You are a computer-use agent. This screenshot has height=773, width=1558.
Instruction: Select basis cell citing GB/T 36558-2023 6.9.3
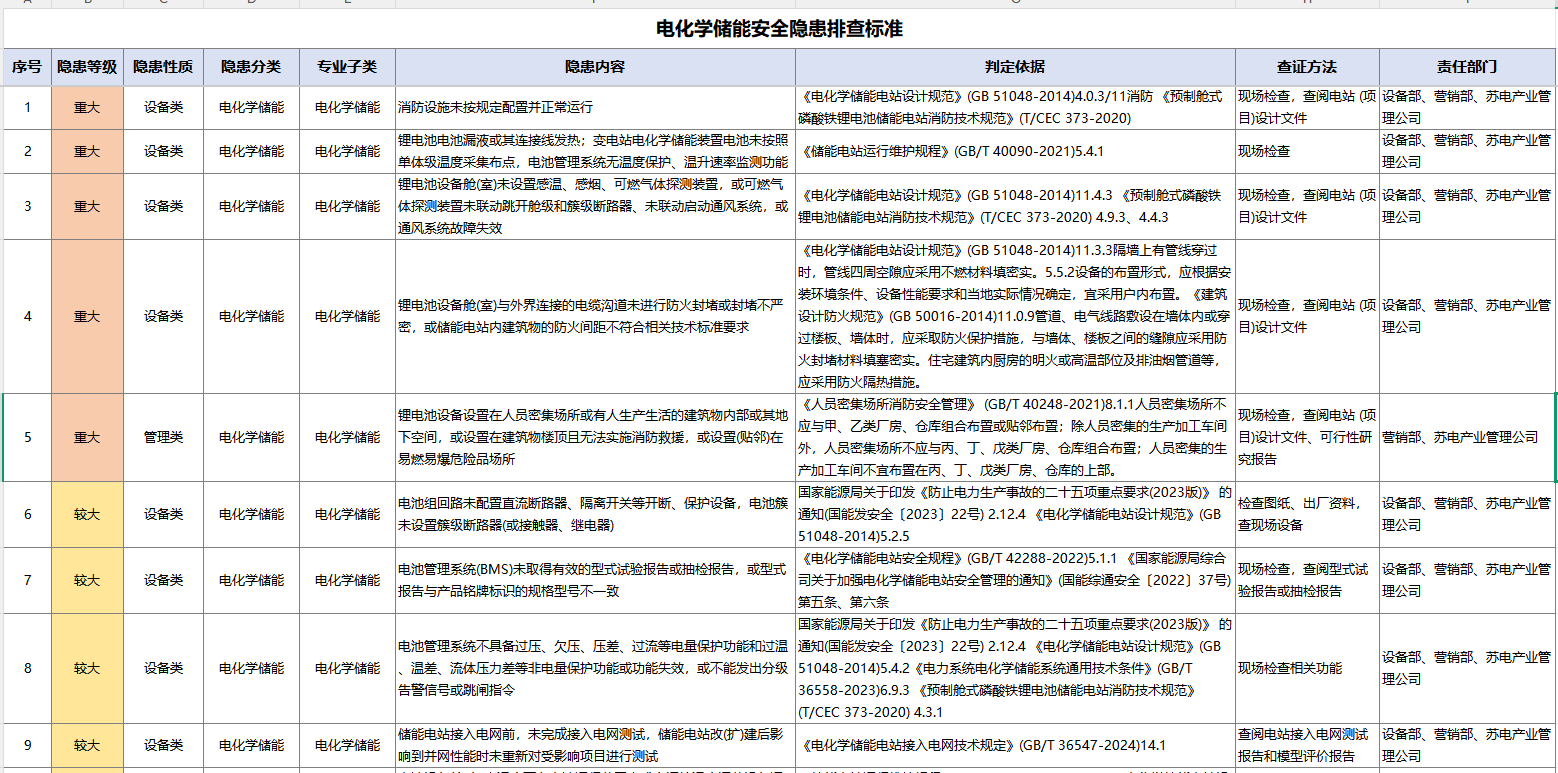tap(1015, 668)
